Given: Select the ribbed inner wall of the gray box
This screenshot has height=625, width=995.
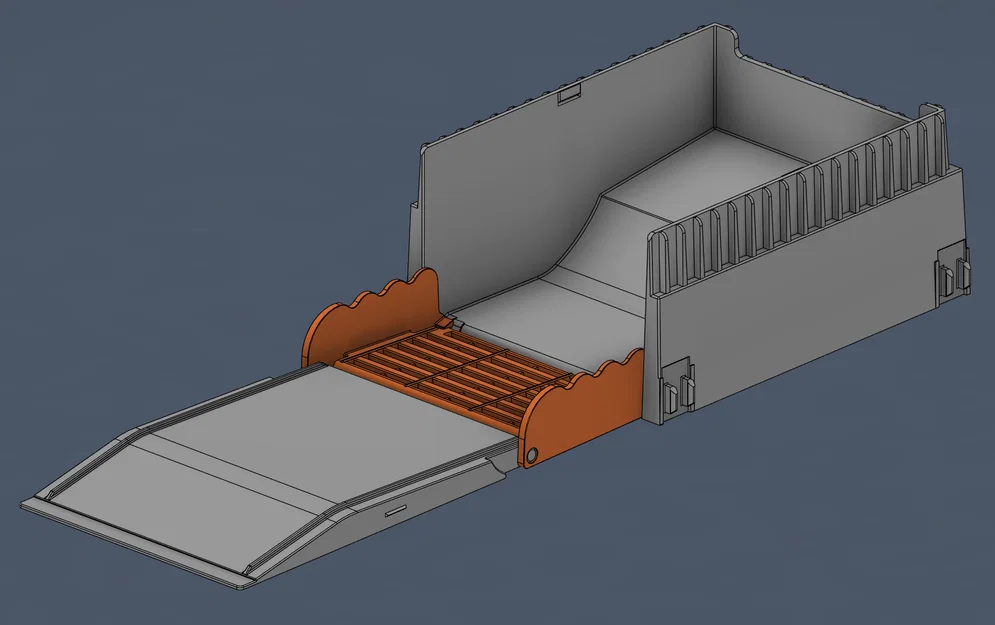Looking at the screenshot, I should click(x=800, y=202).
